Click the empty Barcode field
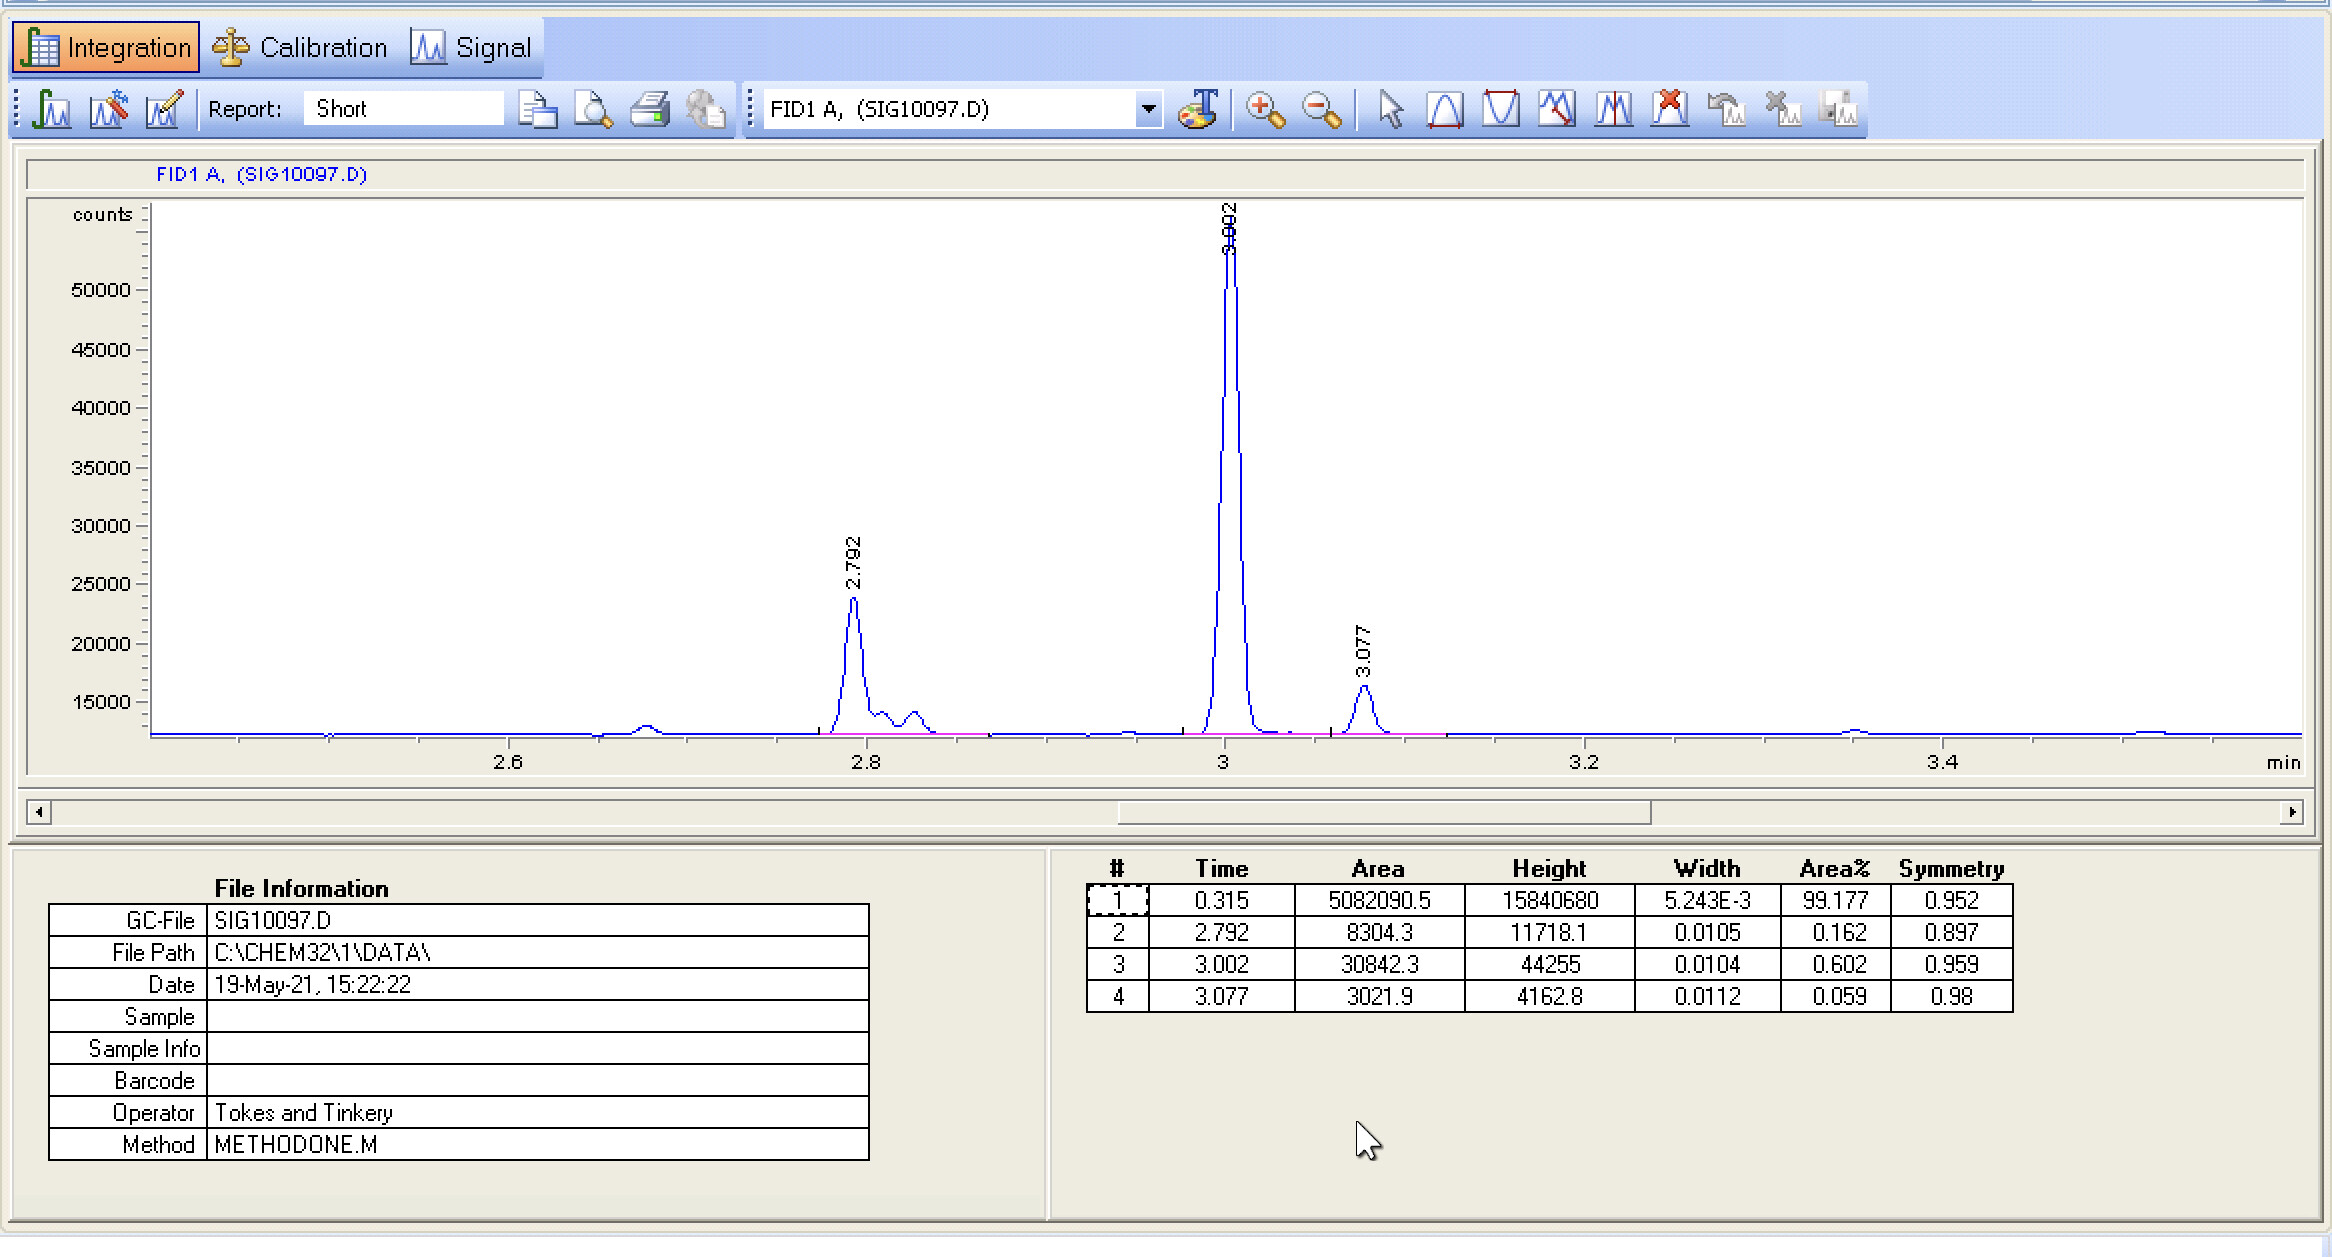 [538, 1080]
